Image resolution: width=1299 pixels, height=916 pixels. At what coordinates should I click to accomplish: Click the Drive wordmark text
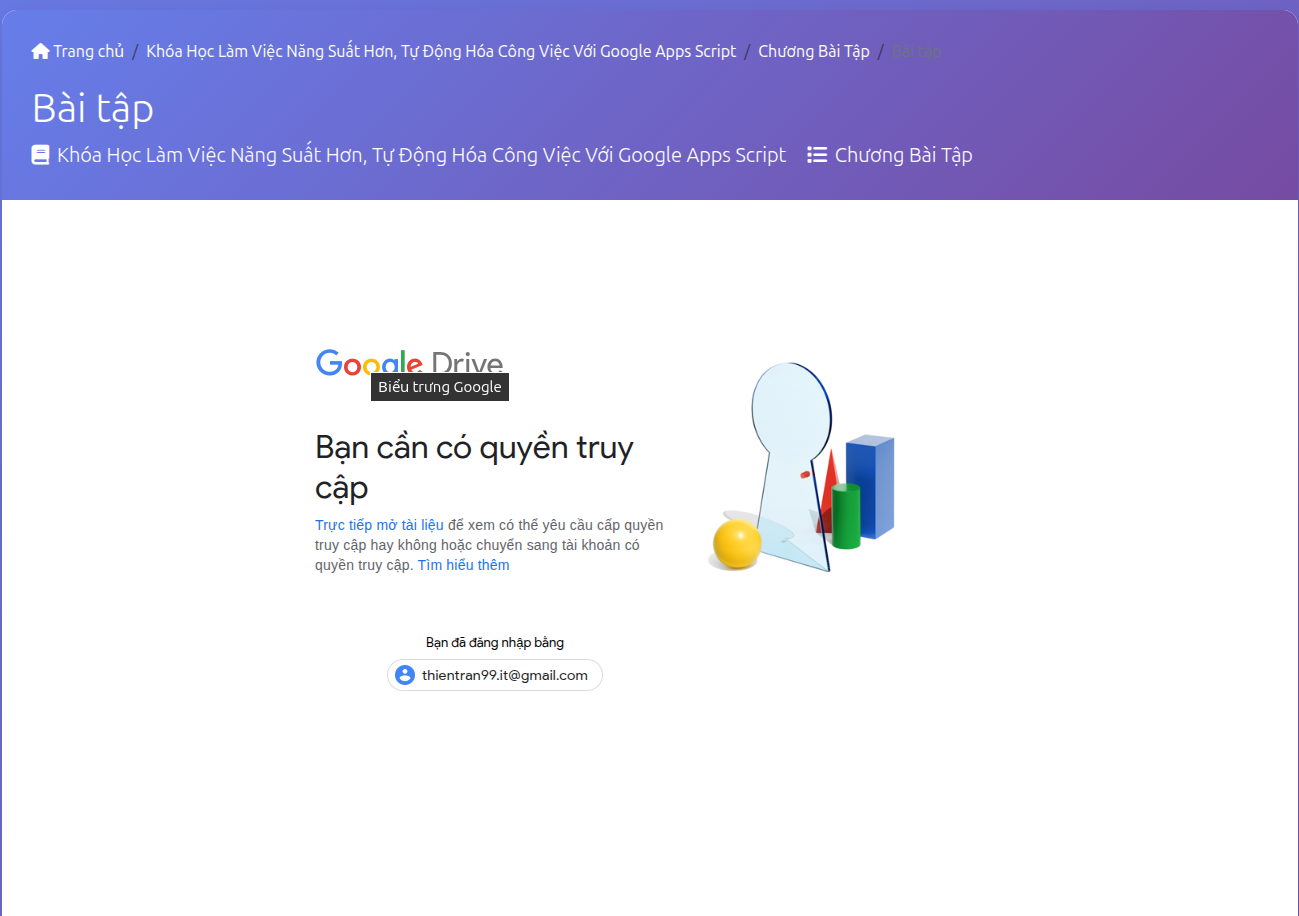(467, 362)
